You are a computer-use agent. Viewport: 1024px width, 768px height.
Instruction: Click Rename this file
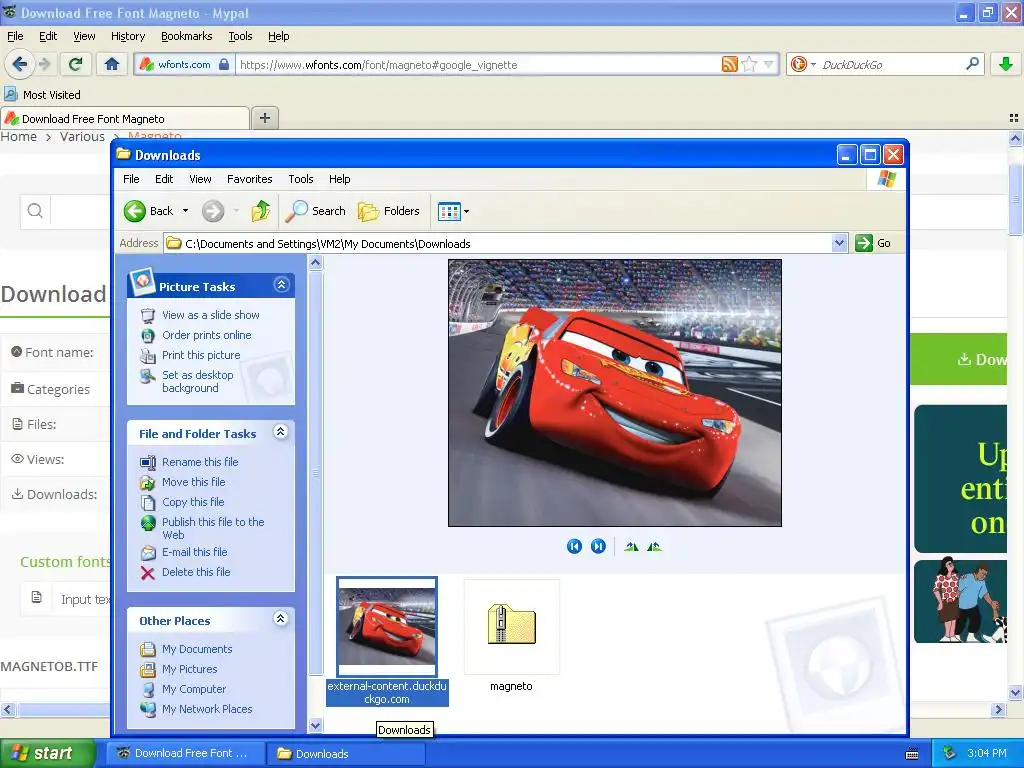200,462
